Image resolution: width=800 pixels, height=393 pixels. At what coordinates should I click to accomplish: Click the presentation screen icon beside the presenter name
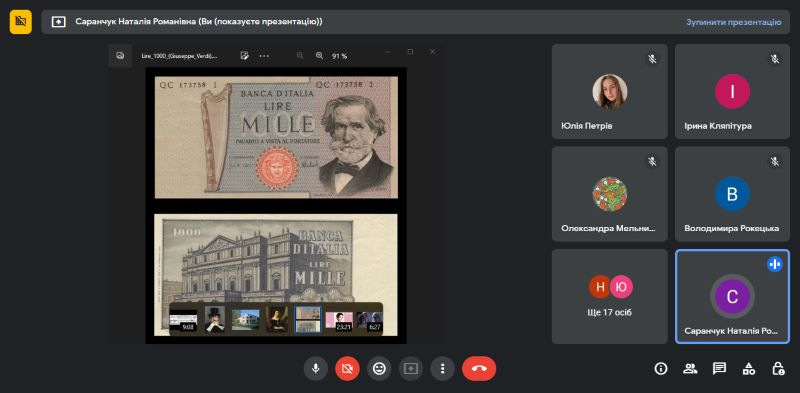pyautogui.click(x=59, y=22)
